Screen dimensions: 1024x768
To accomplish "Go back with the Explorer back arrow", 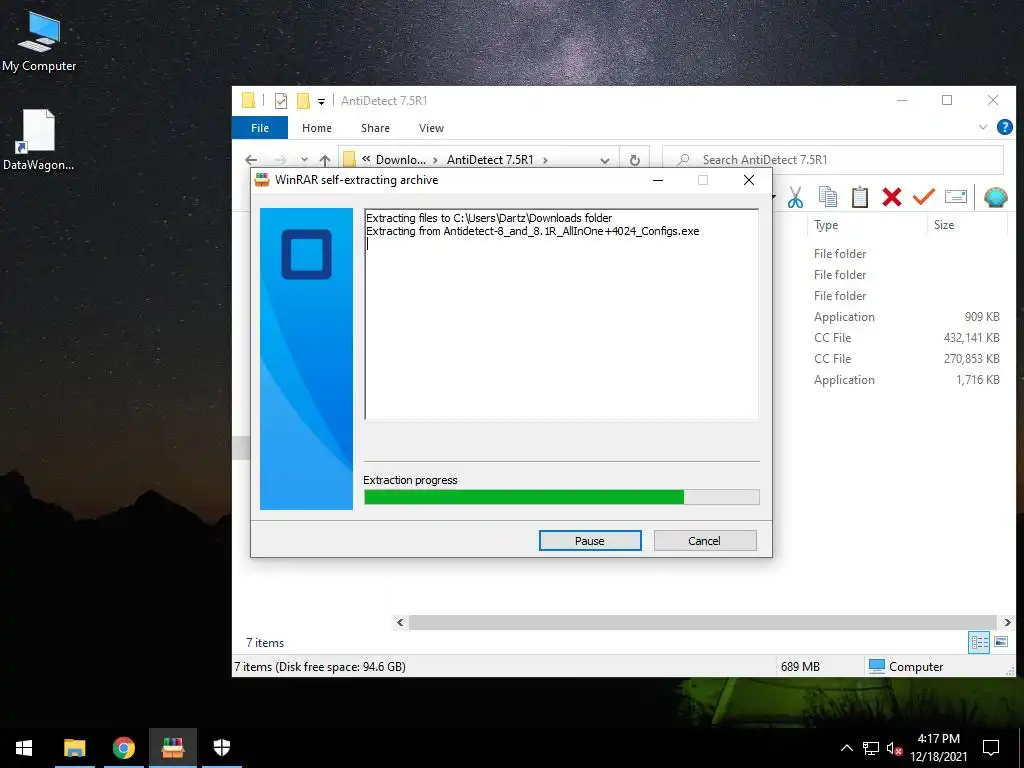I will click(251, 160).
